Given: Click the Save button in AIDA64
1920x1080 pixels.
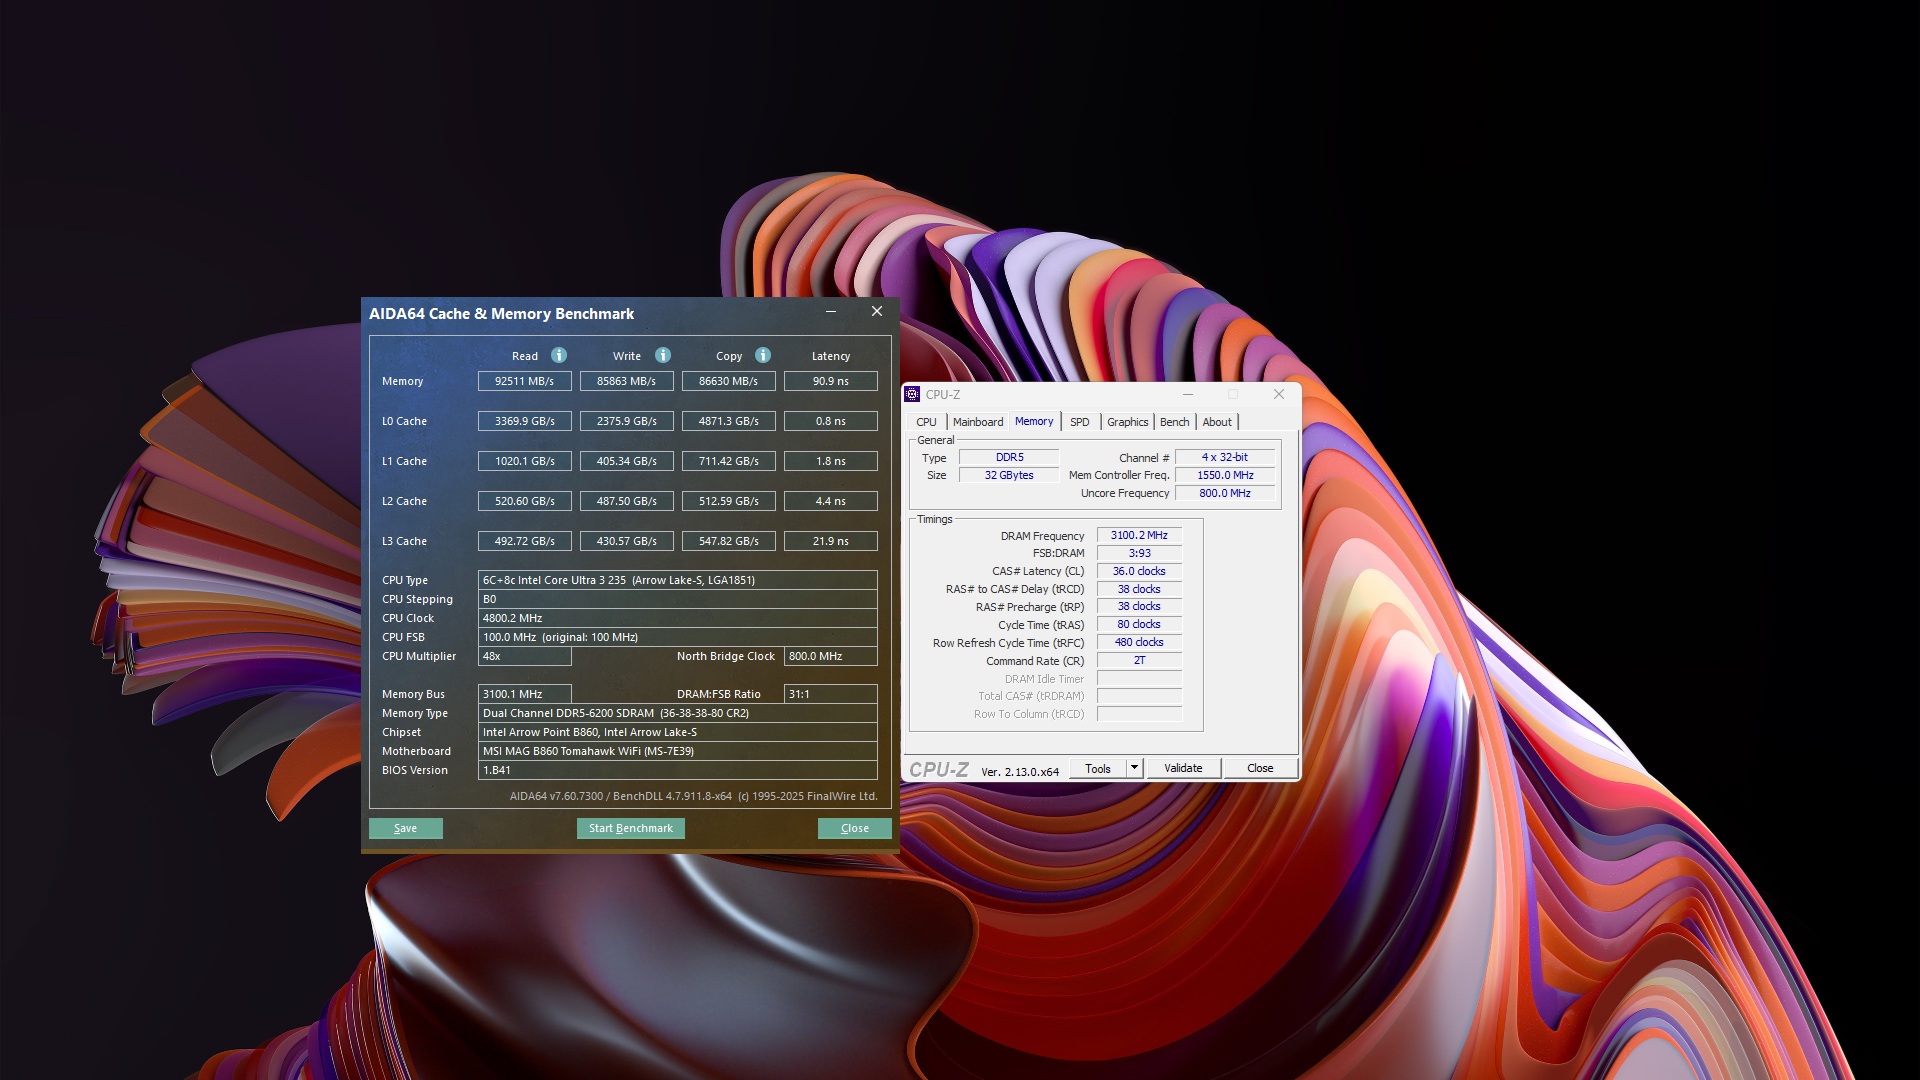Looking at the screenshot, I should [x=406, y=828].
